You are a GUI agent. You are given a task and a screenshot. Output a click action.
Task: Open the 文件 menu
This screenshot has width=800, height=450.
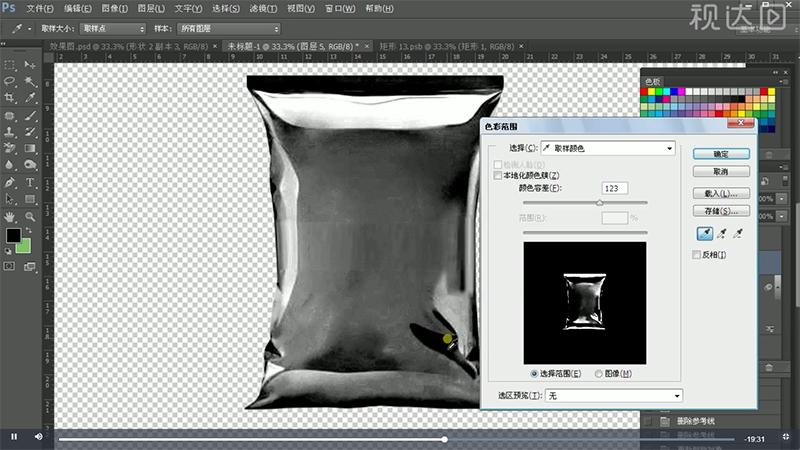[x=40, y=9]
